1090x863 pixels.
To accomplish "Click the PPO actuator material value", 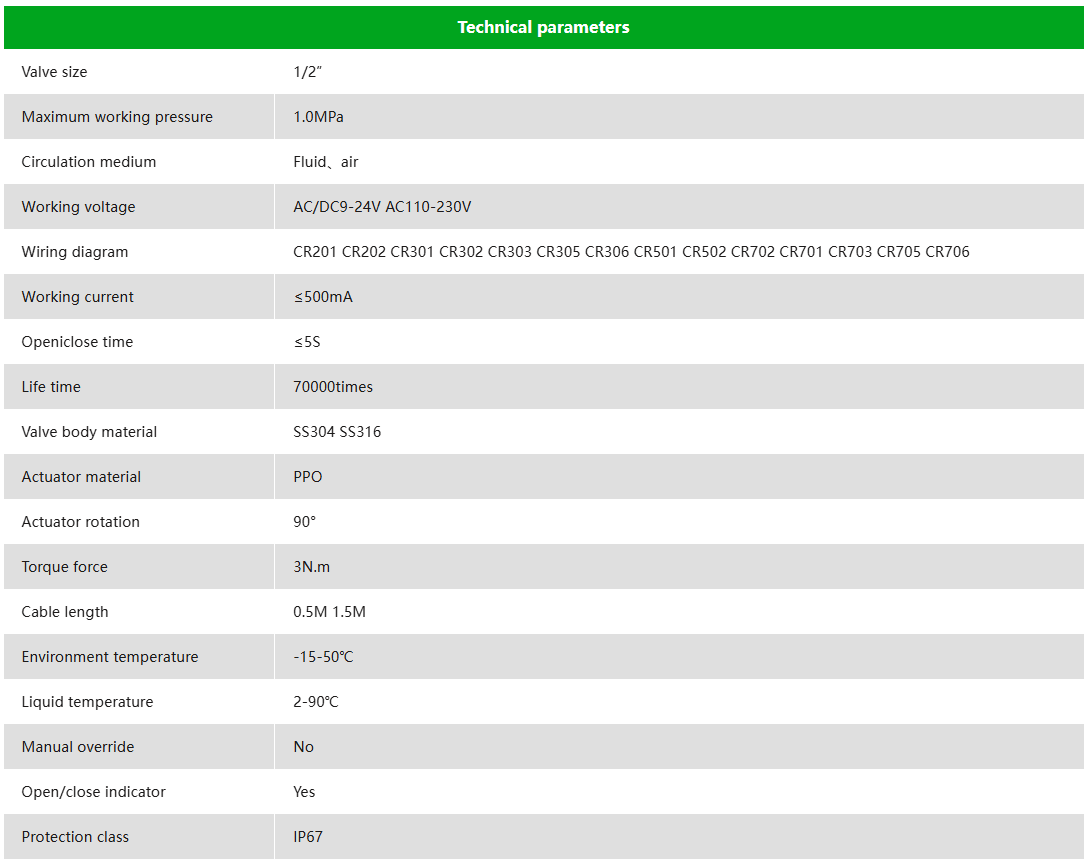I will pos(308,477).
